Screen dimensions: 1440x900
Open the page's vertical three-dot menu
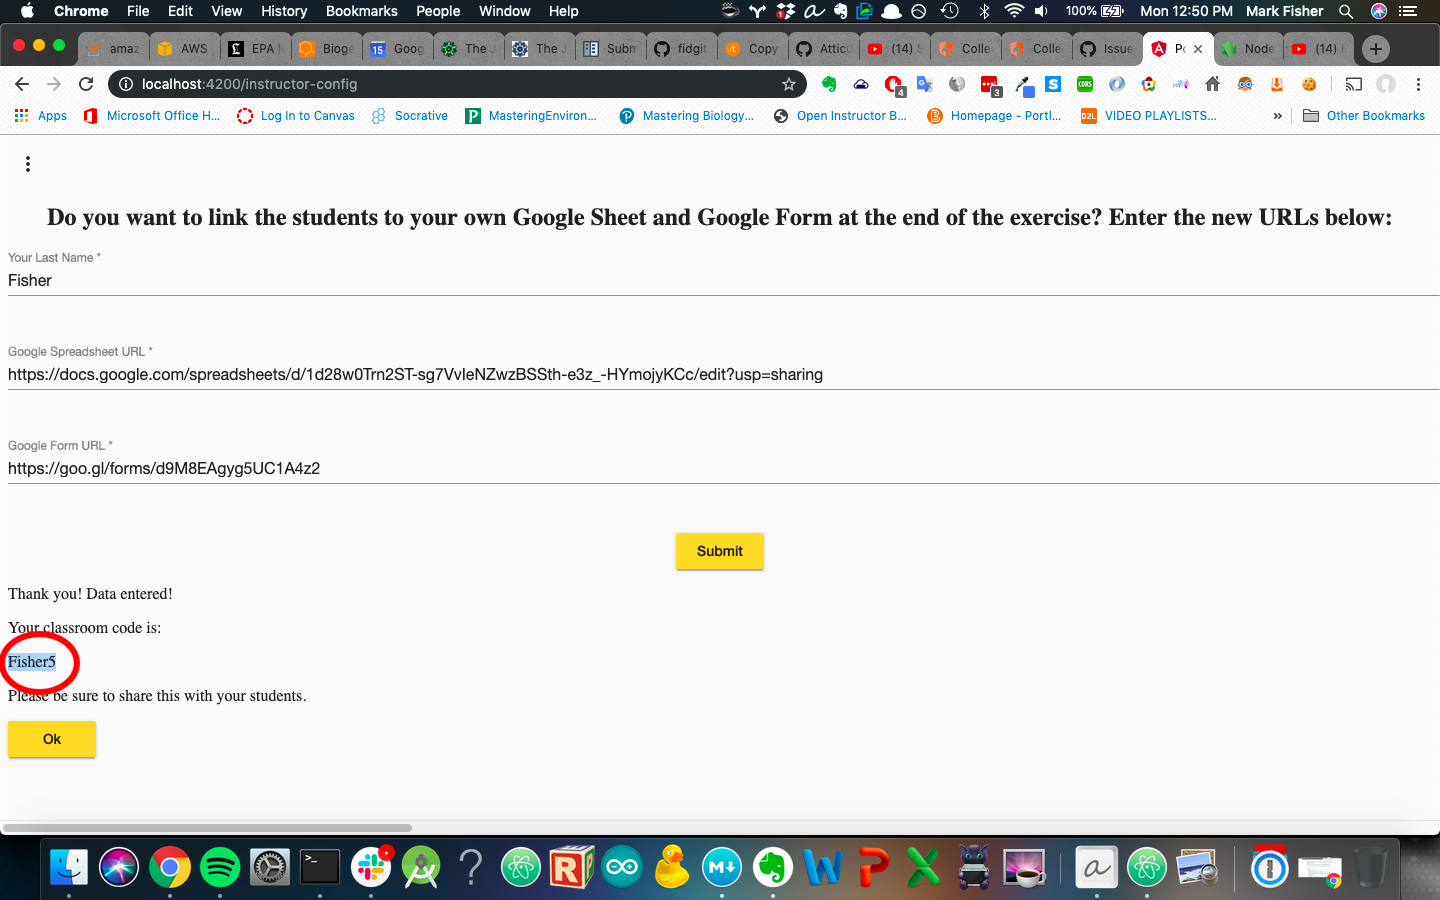[x=27, y=163]
